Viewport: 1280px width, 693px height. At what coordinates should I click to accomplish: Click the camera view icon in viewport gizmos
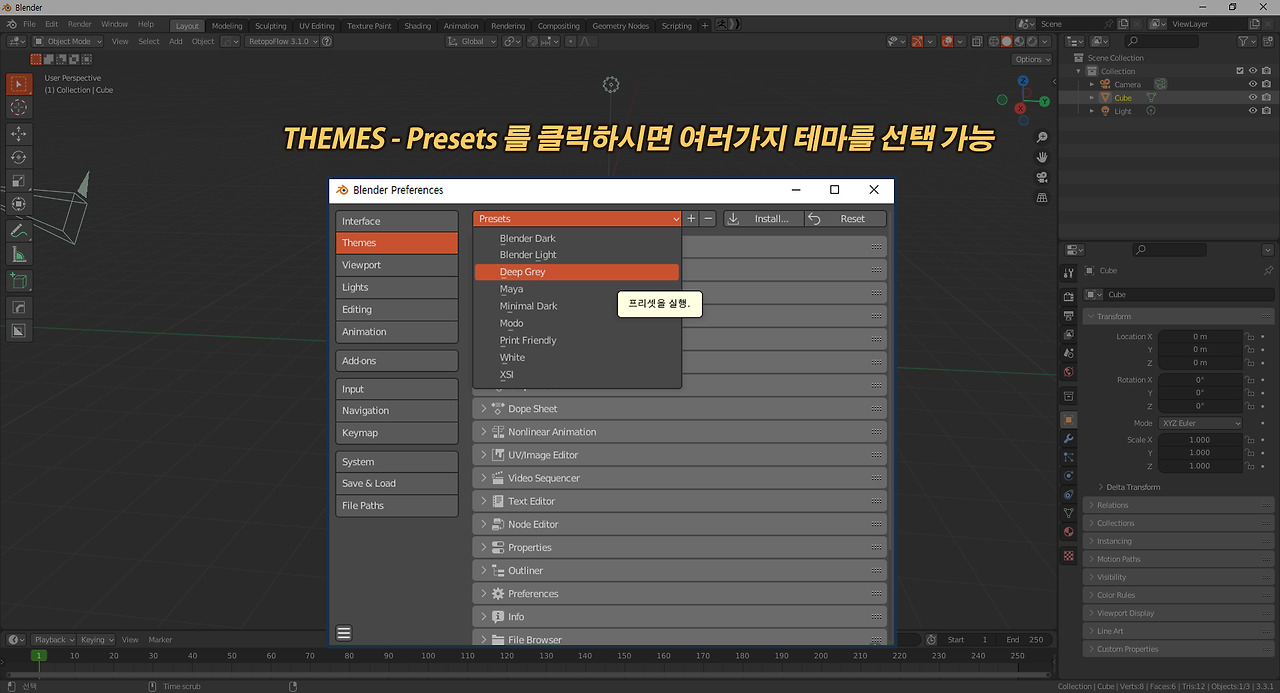coord(1042,177)
